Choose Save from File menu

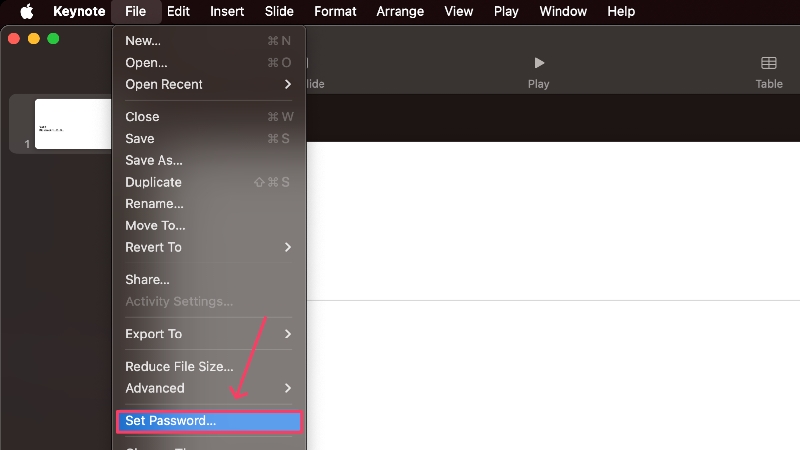(x=209, y=139)
